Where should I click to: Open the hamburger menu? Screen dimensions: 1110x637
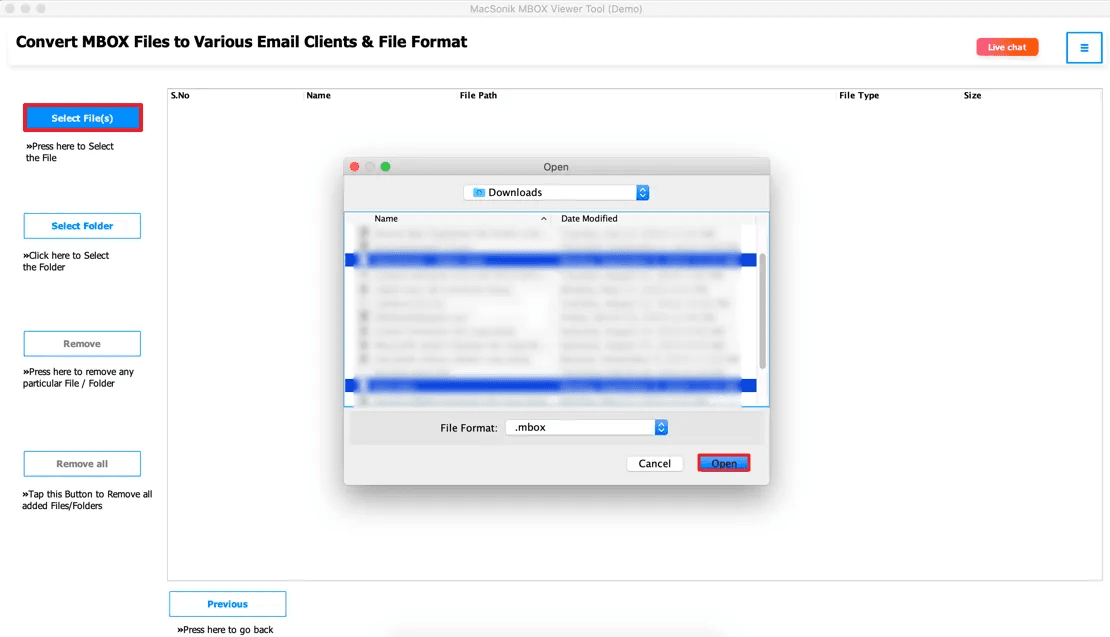tap(1084, 47)
